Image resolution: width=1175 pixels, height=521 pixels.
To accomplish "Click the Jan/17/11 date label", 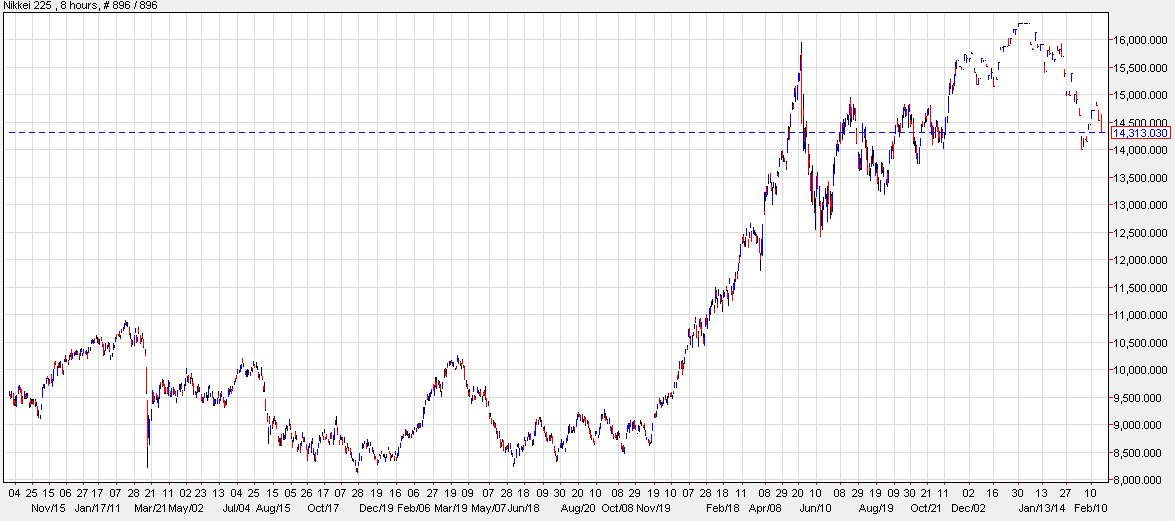I will pos(99,508).
